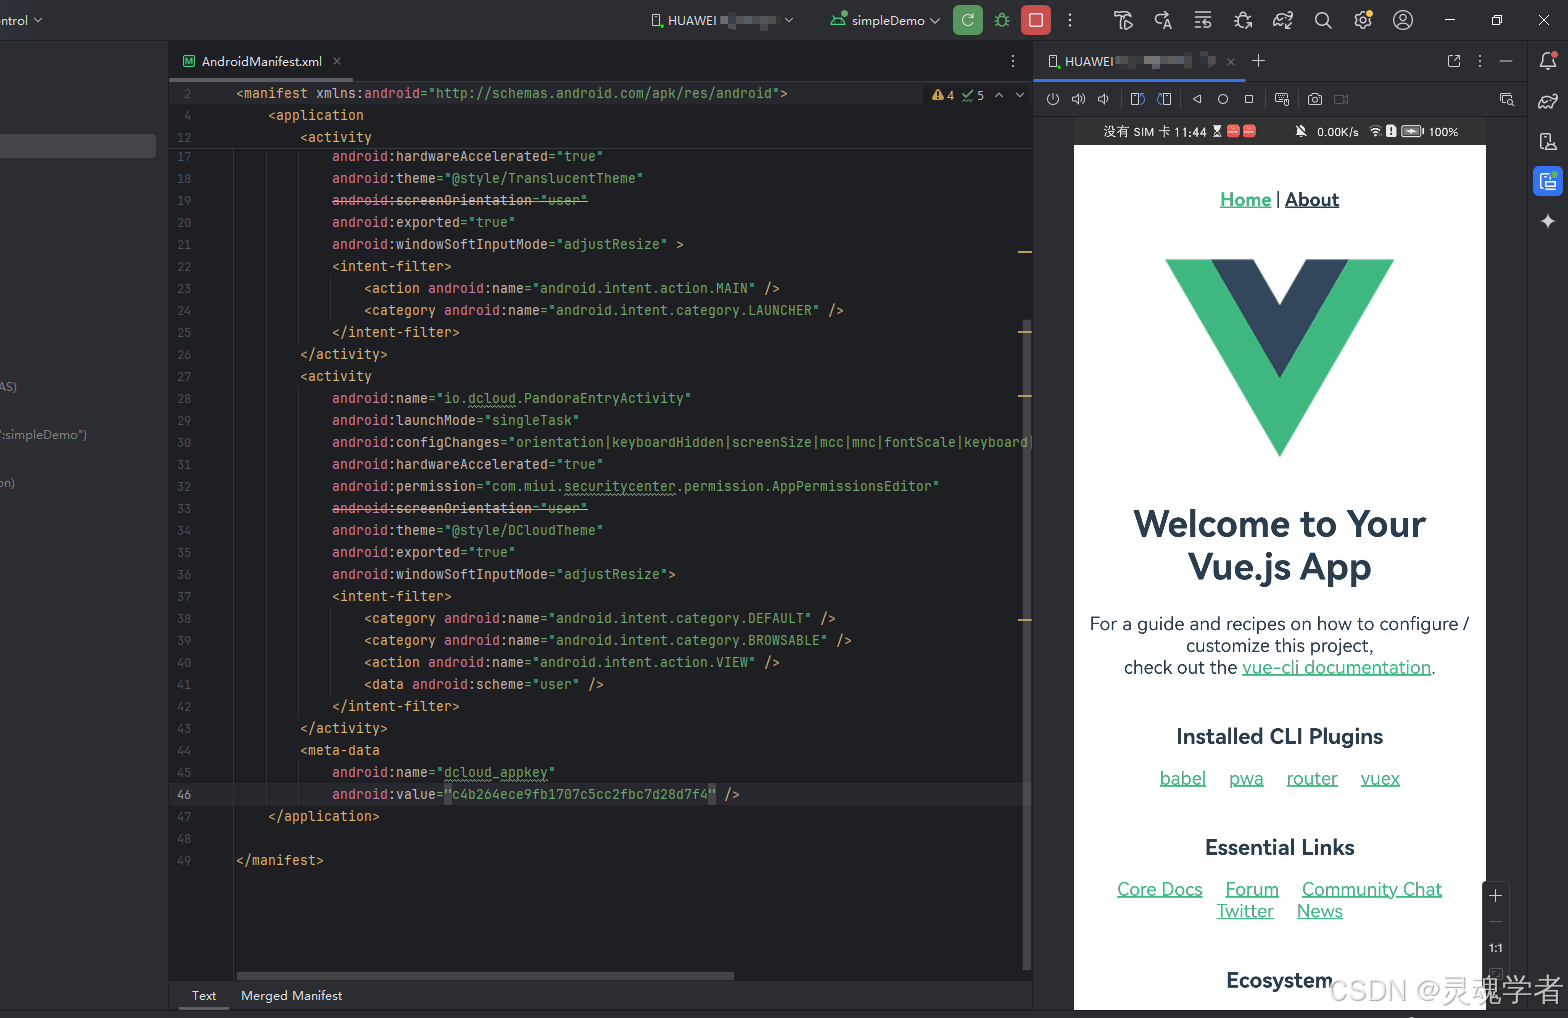Open the Gradle tool window icon
The image size is (1568, 1018).
pyautogui.click(x=1548, y=101)
